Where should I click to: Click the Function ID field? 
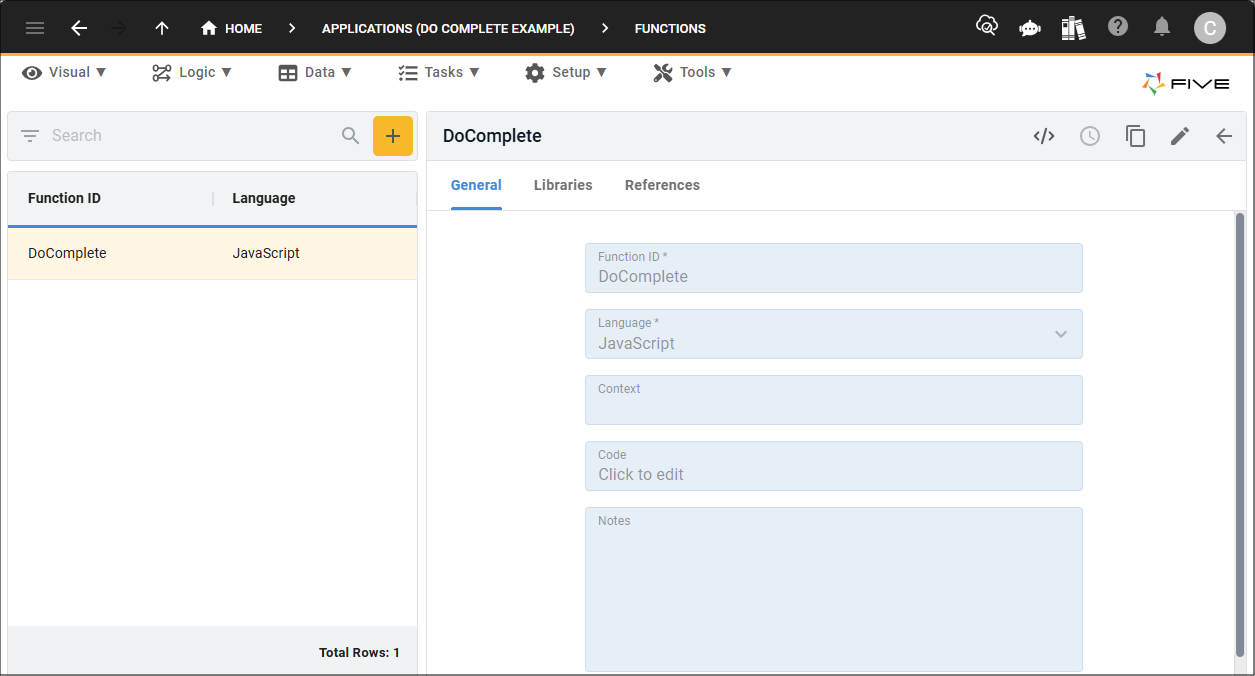point(833,268)
